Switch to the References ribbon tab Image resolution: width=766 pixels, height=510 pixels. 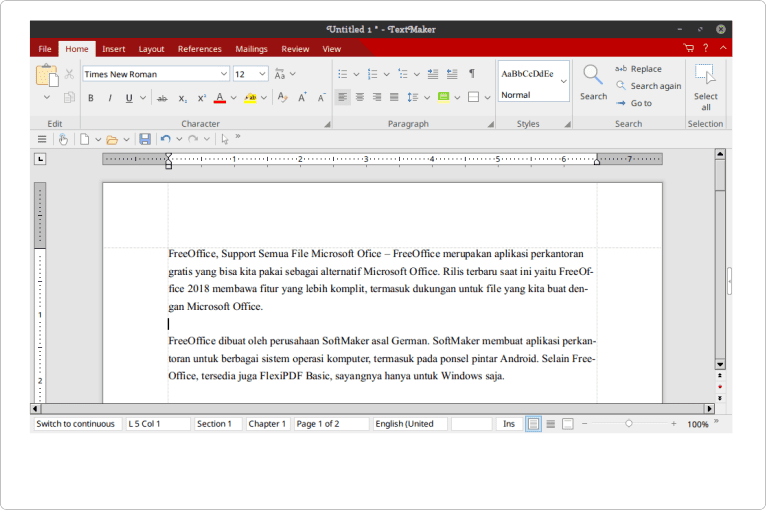tap(199, 49)
